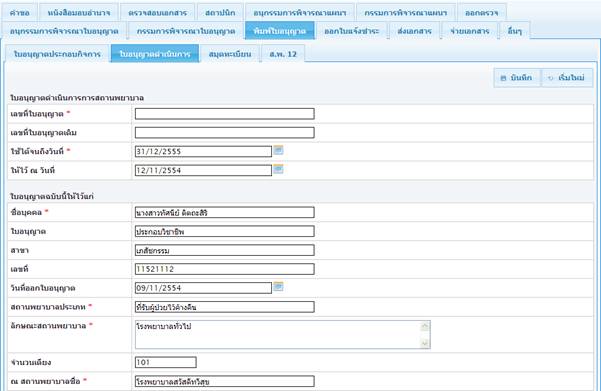The width and height of the screenshot is (601, 391).
Task: Open calendar picker for ใช้ได้จนถึงวันที่ date
Action: coord(279,150)
